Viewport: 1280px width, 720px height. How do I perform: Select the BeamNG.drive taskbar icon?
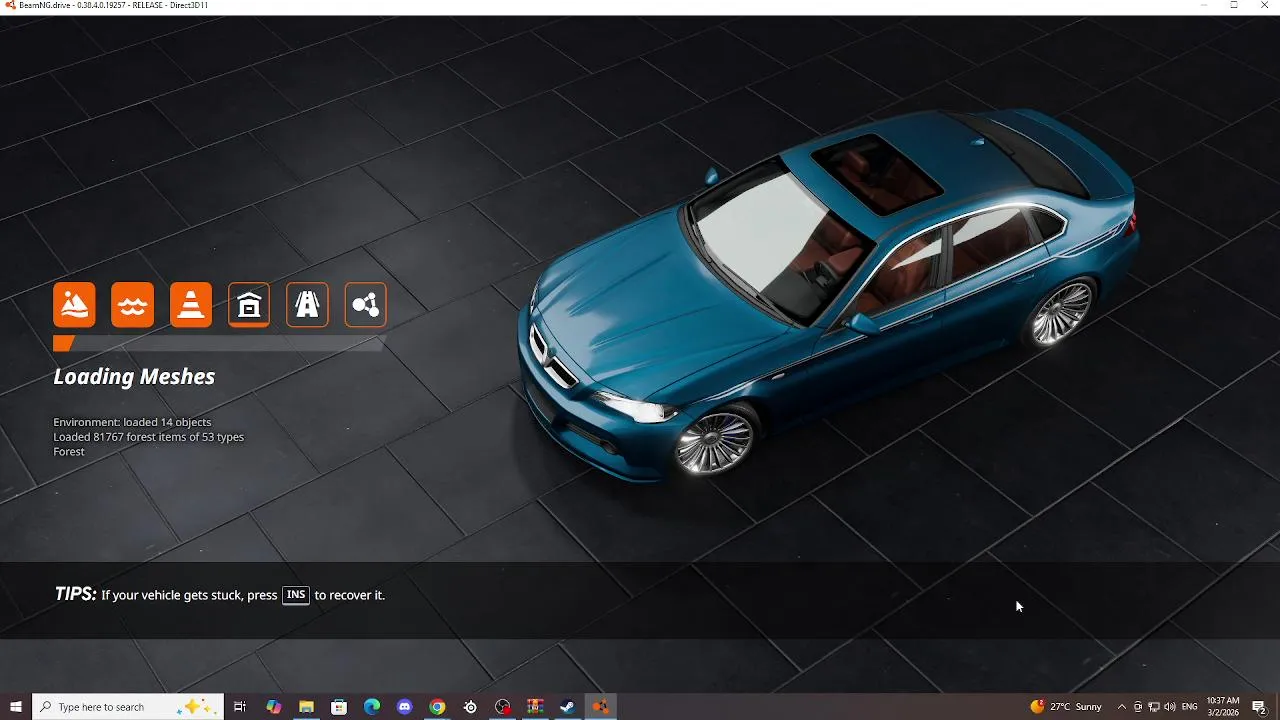coord(600,707)
